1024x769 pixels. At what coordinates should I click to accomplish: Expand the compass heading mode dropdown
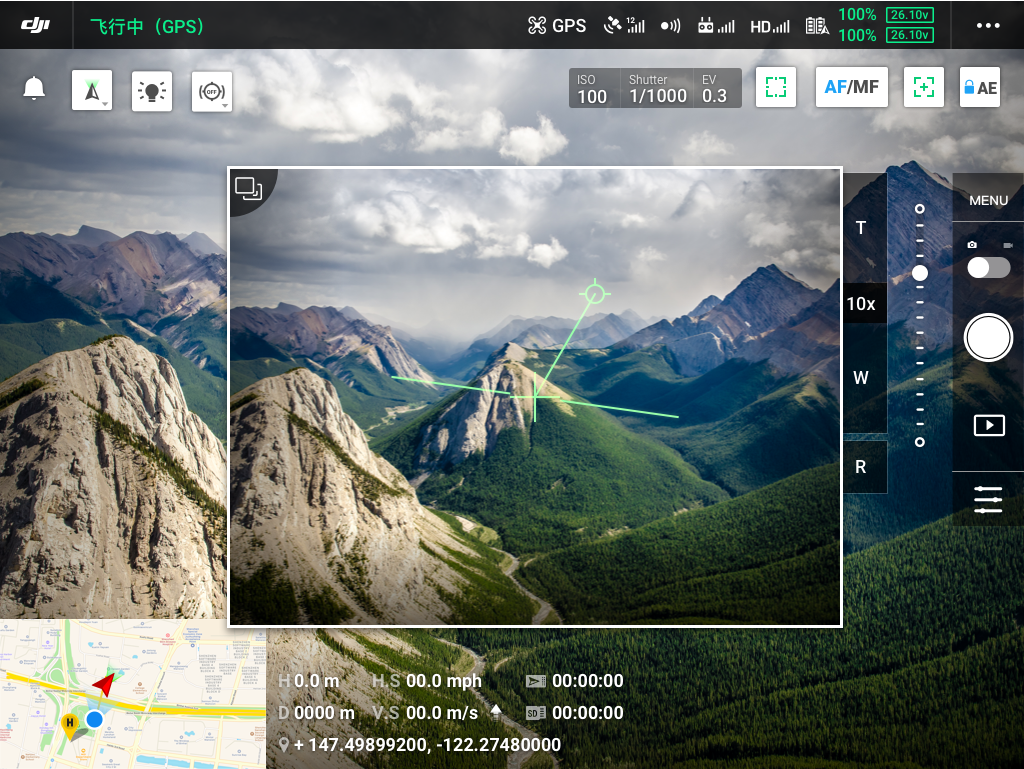click(x=92, y=91)
